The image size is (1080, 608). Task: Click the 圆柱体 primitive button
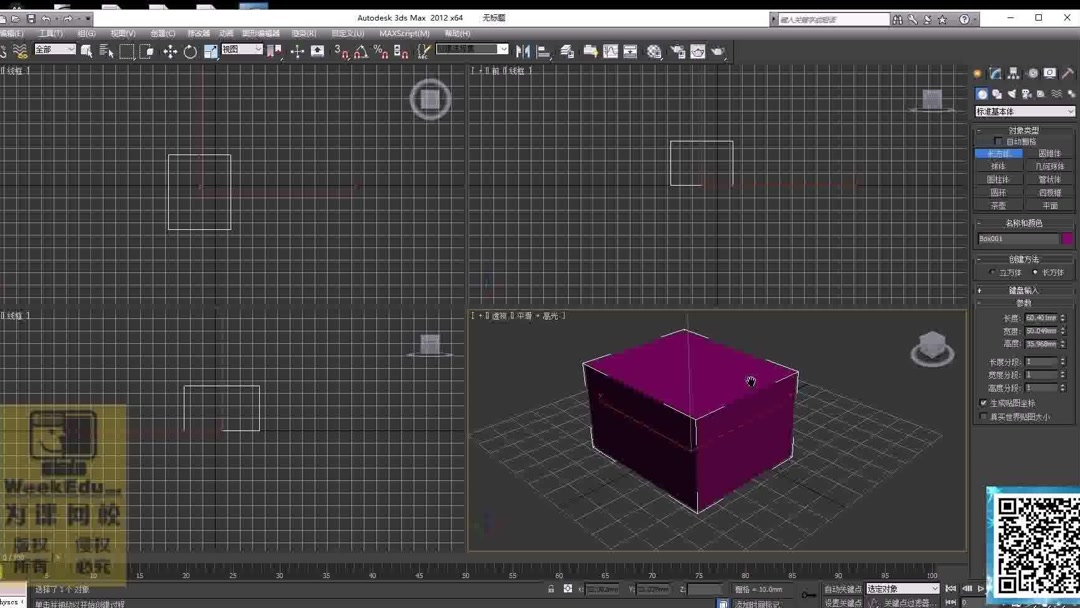pos(998,178)
